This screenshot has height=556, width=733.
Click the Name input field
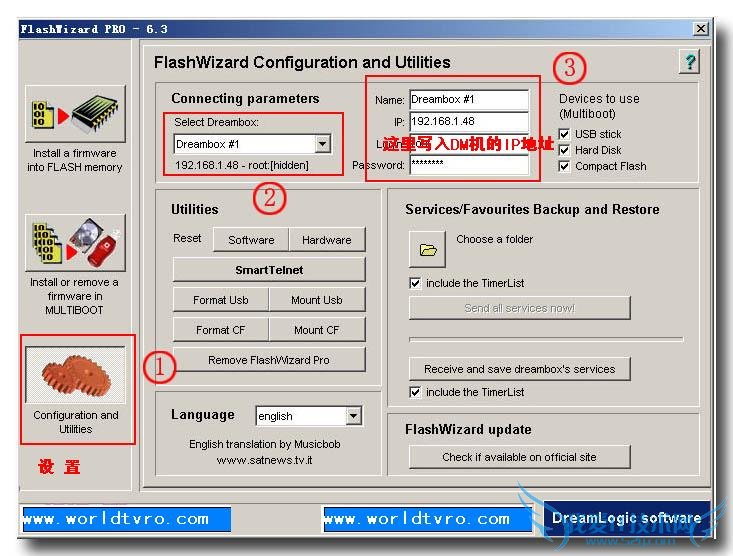[x=469, y=100]
